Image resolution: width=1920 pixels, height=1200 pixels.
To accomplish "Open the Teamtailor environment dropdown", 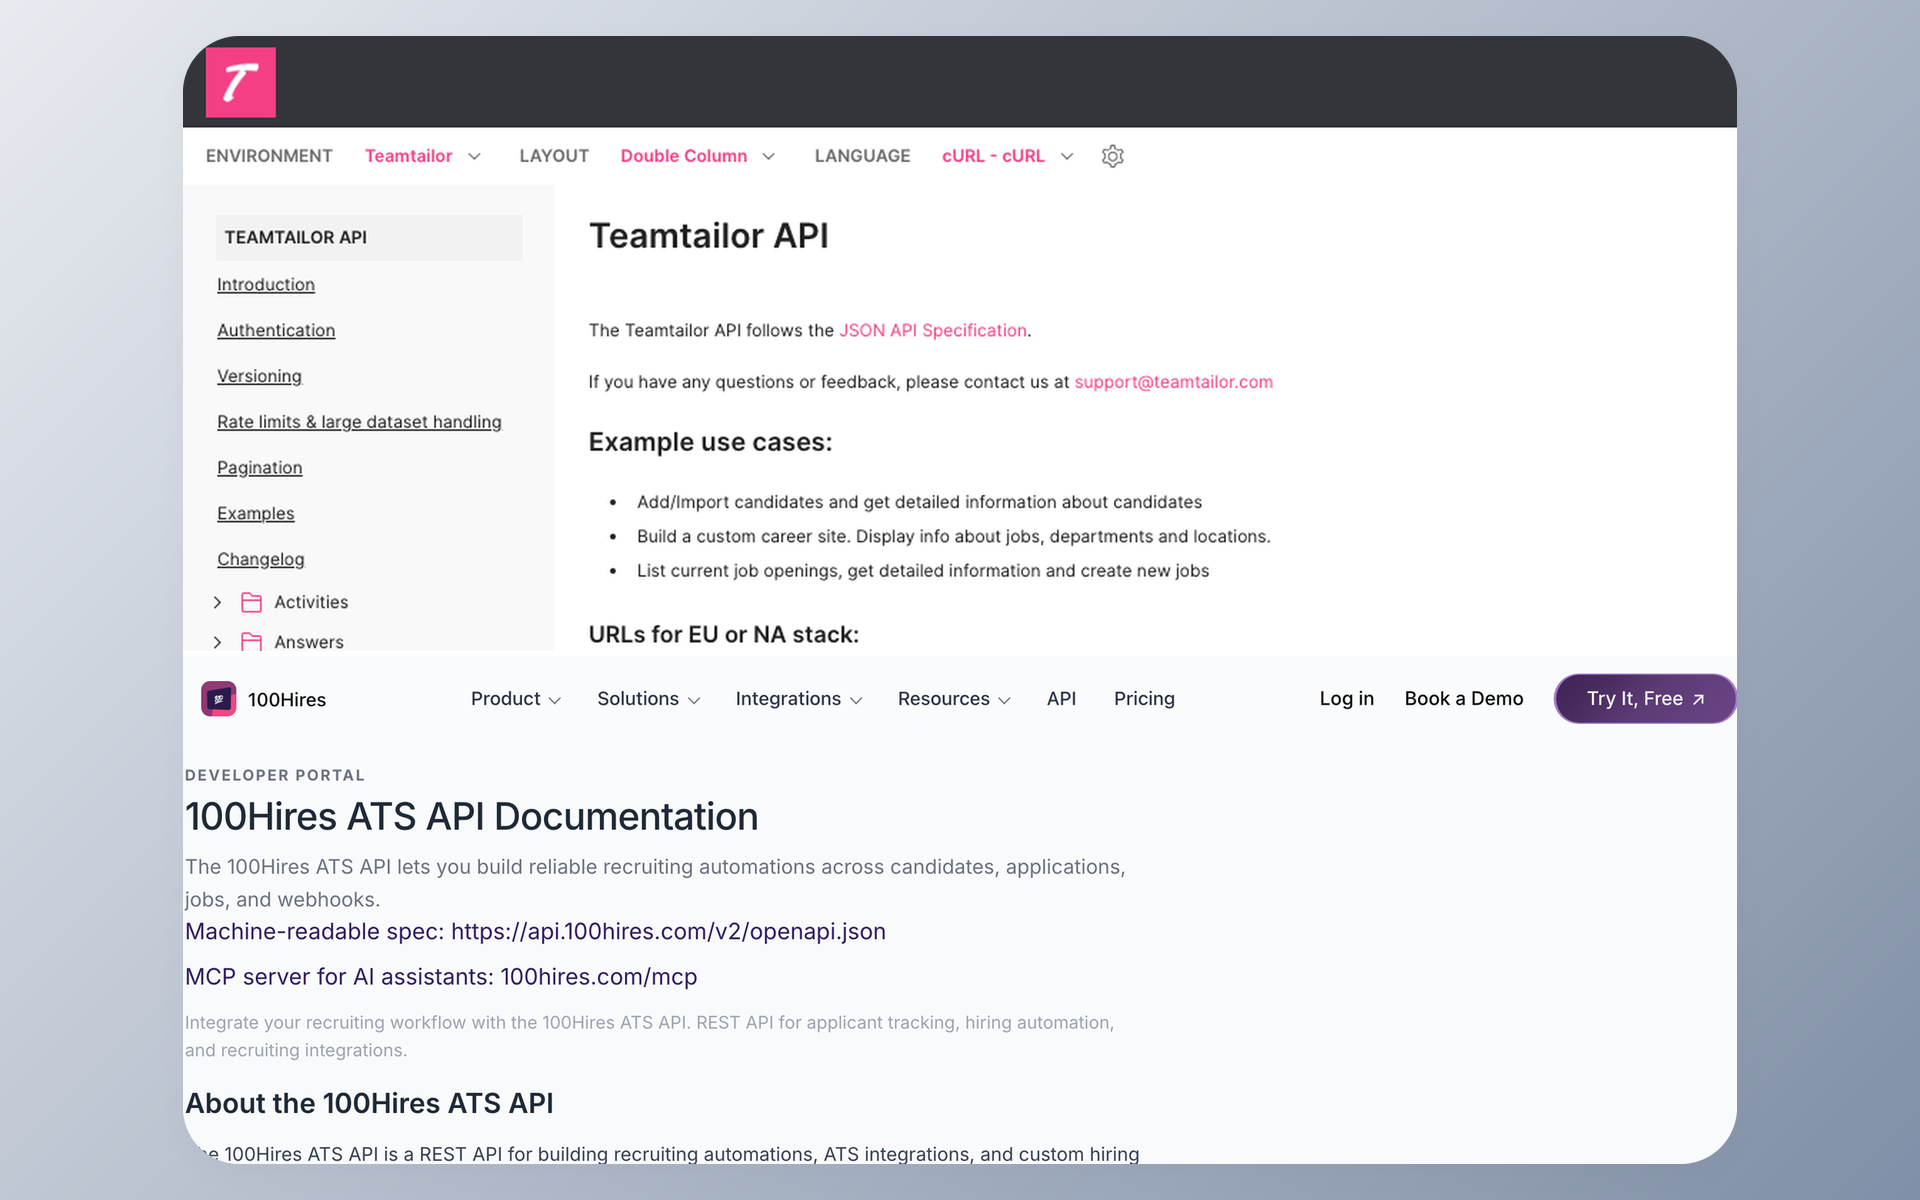I will tap(423, 156).
